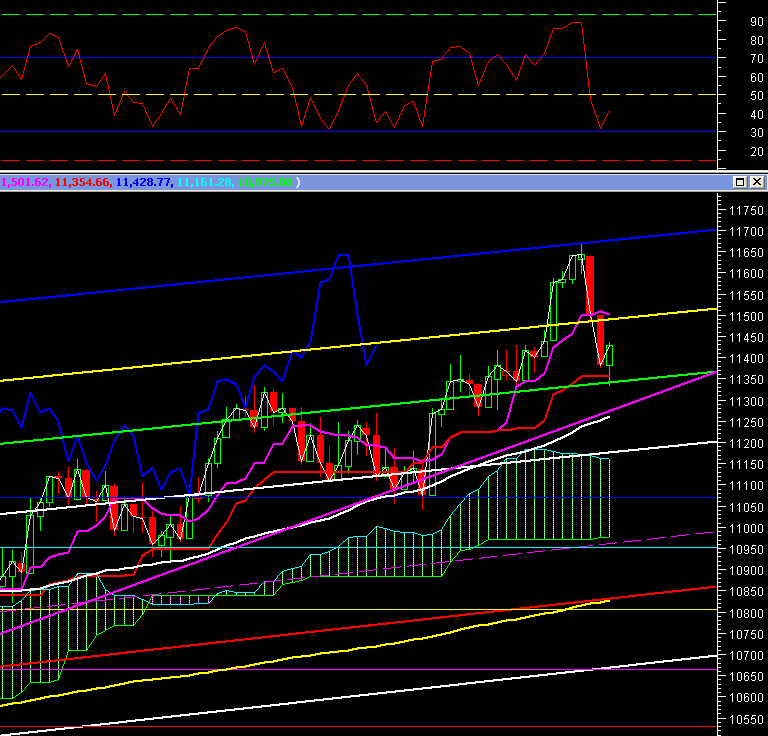Click the tall red candlestick below the 11650 peak
Image resolution: width=768 pixels, height=736 pixels.
click(x=590, y=285)
